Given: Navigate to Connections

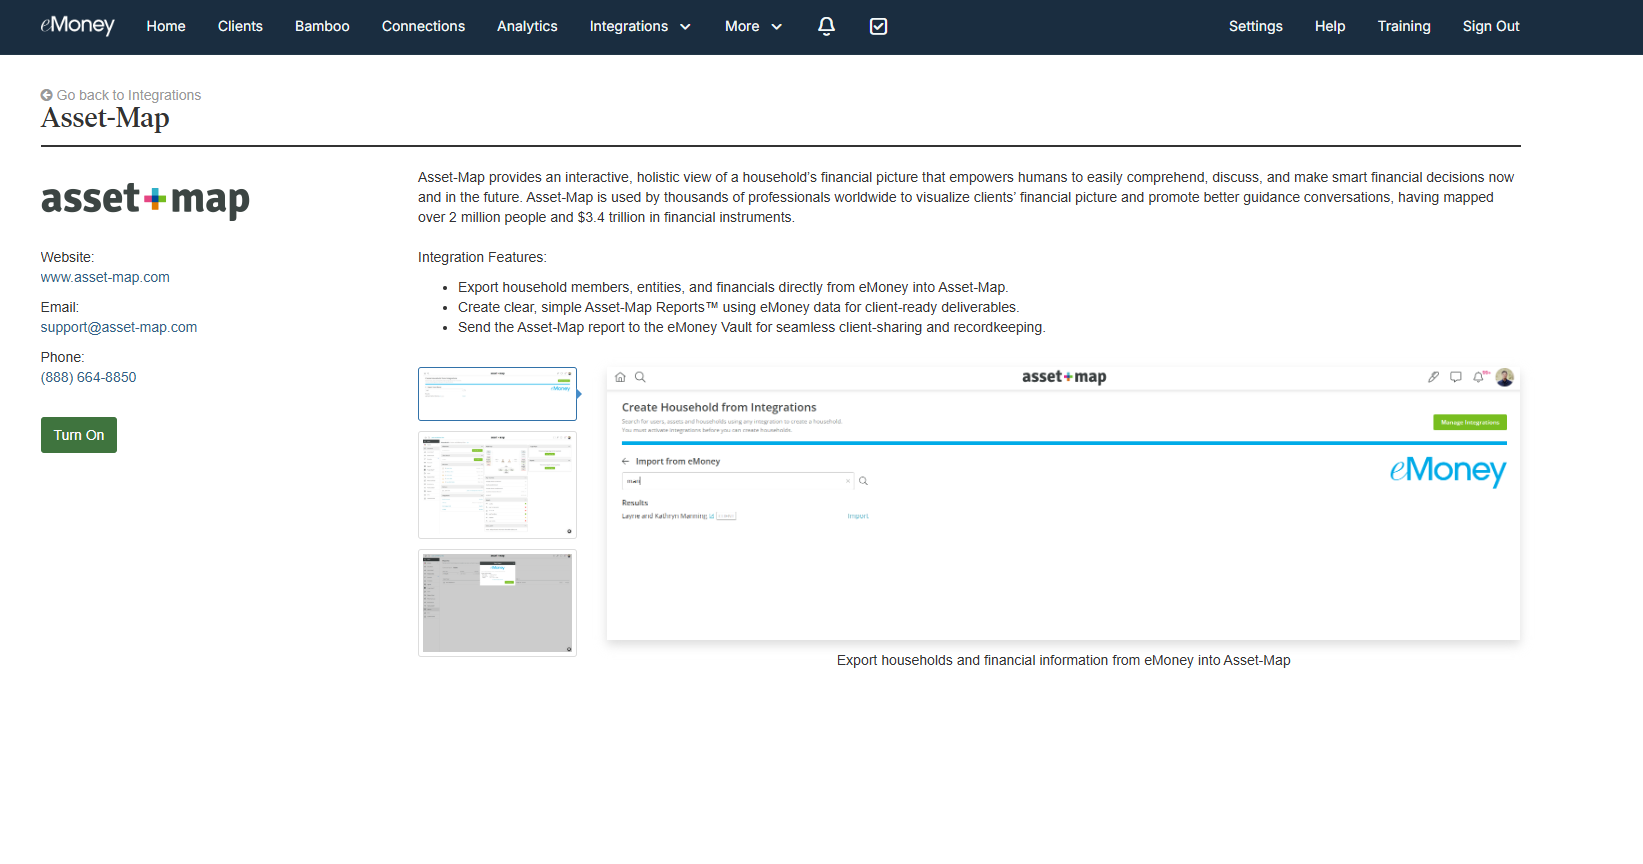Looking at the screenshot, I should 423,26.
